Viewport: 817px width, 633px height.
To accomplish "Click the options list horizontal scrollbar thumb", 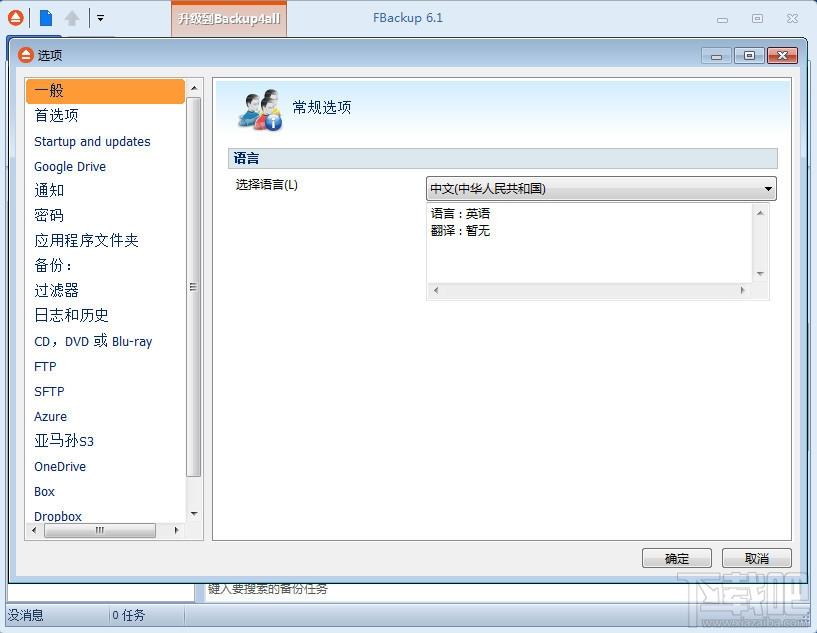I will pyautogui.click(x=100, y=530).
